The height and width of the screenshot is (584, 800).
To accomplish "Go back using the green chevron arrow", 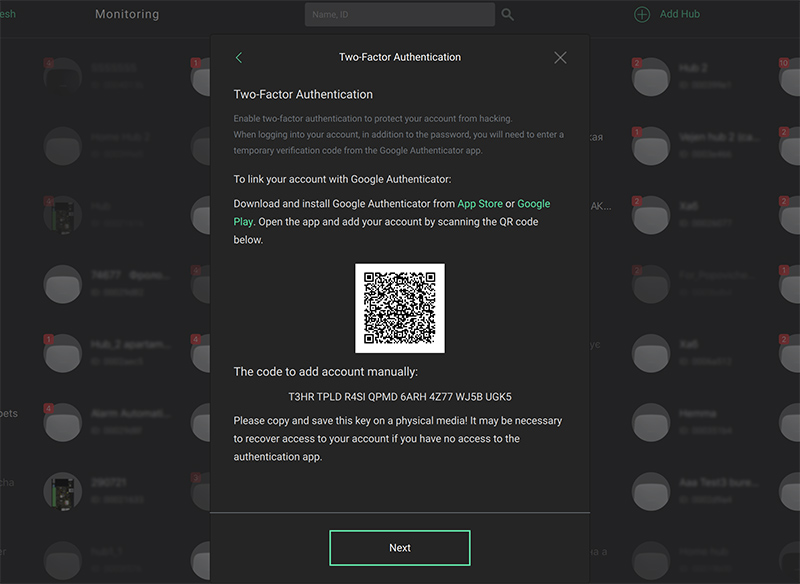I will click(239, 58).
